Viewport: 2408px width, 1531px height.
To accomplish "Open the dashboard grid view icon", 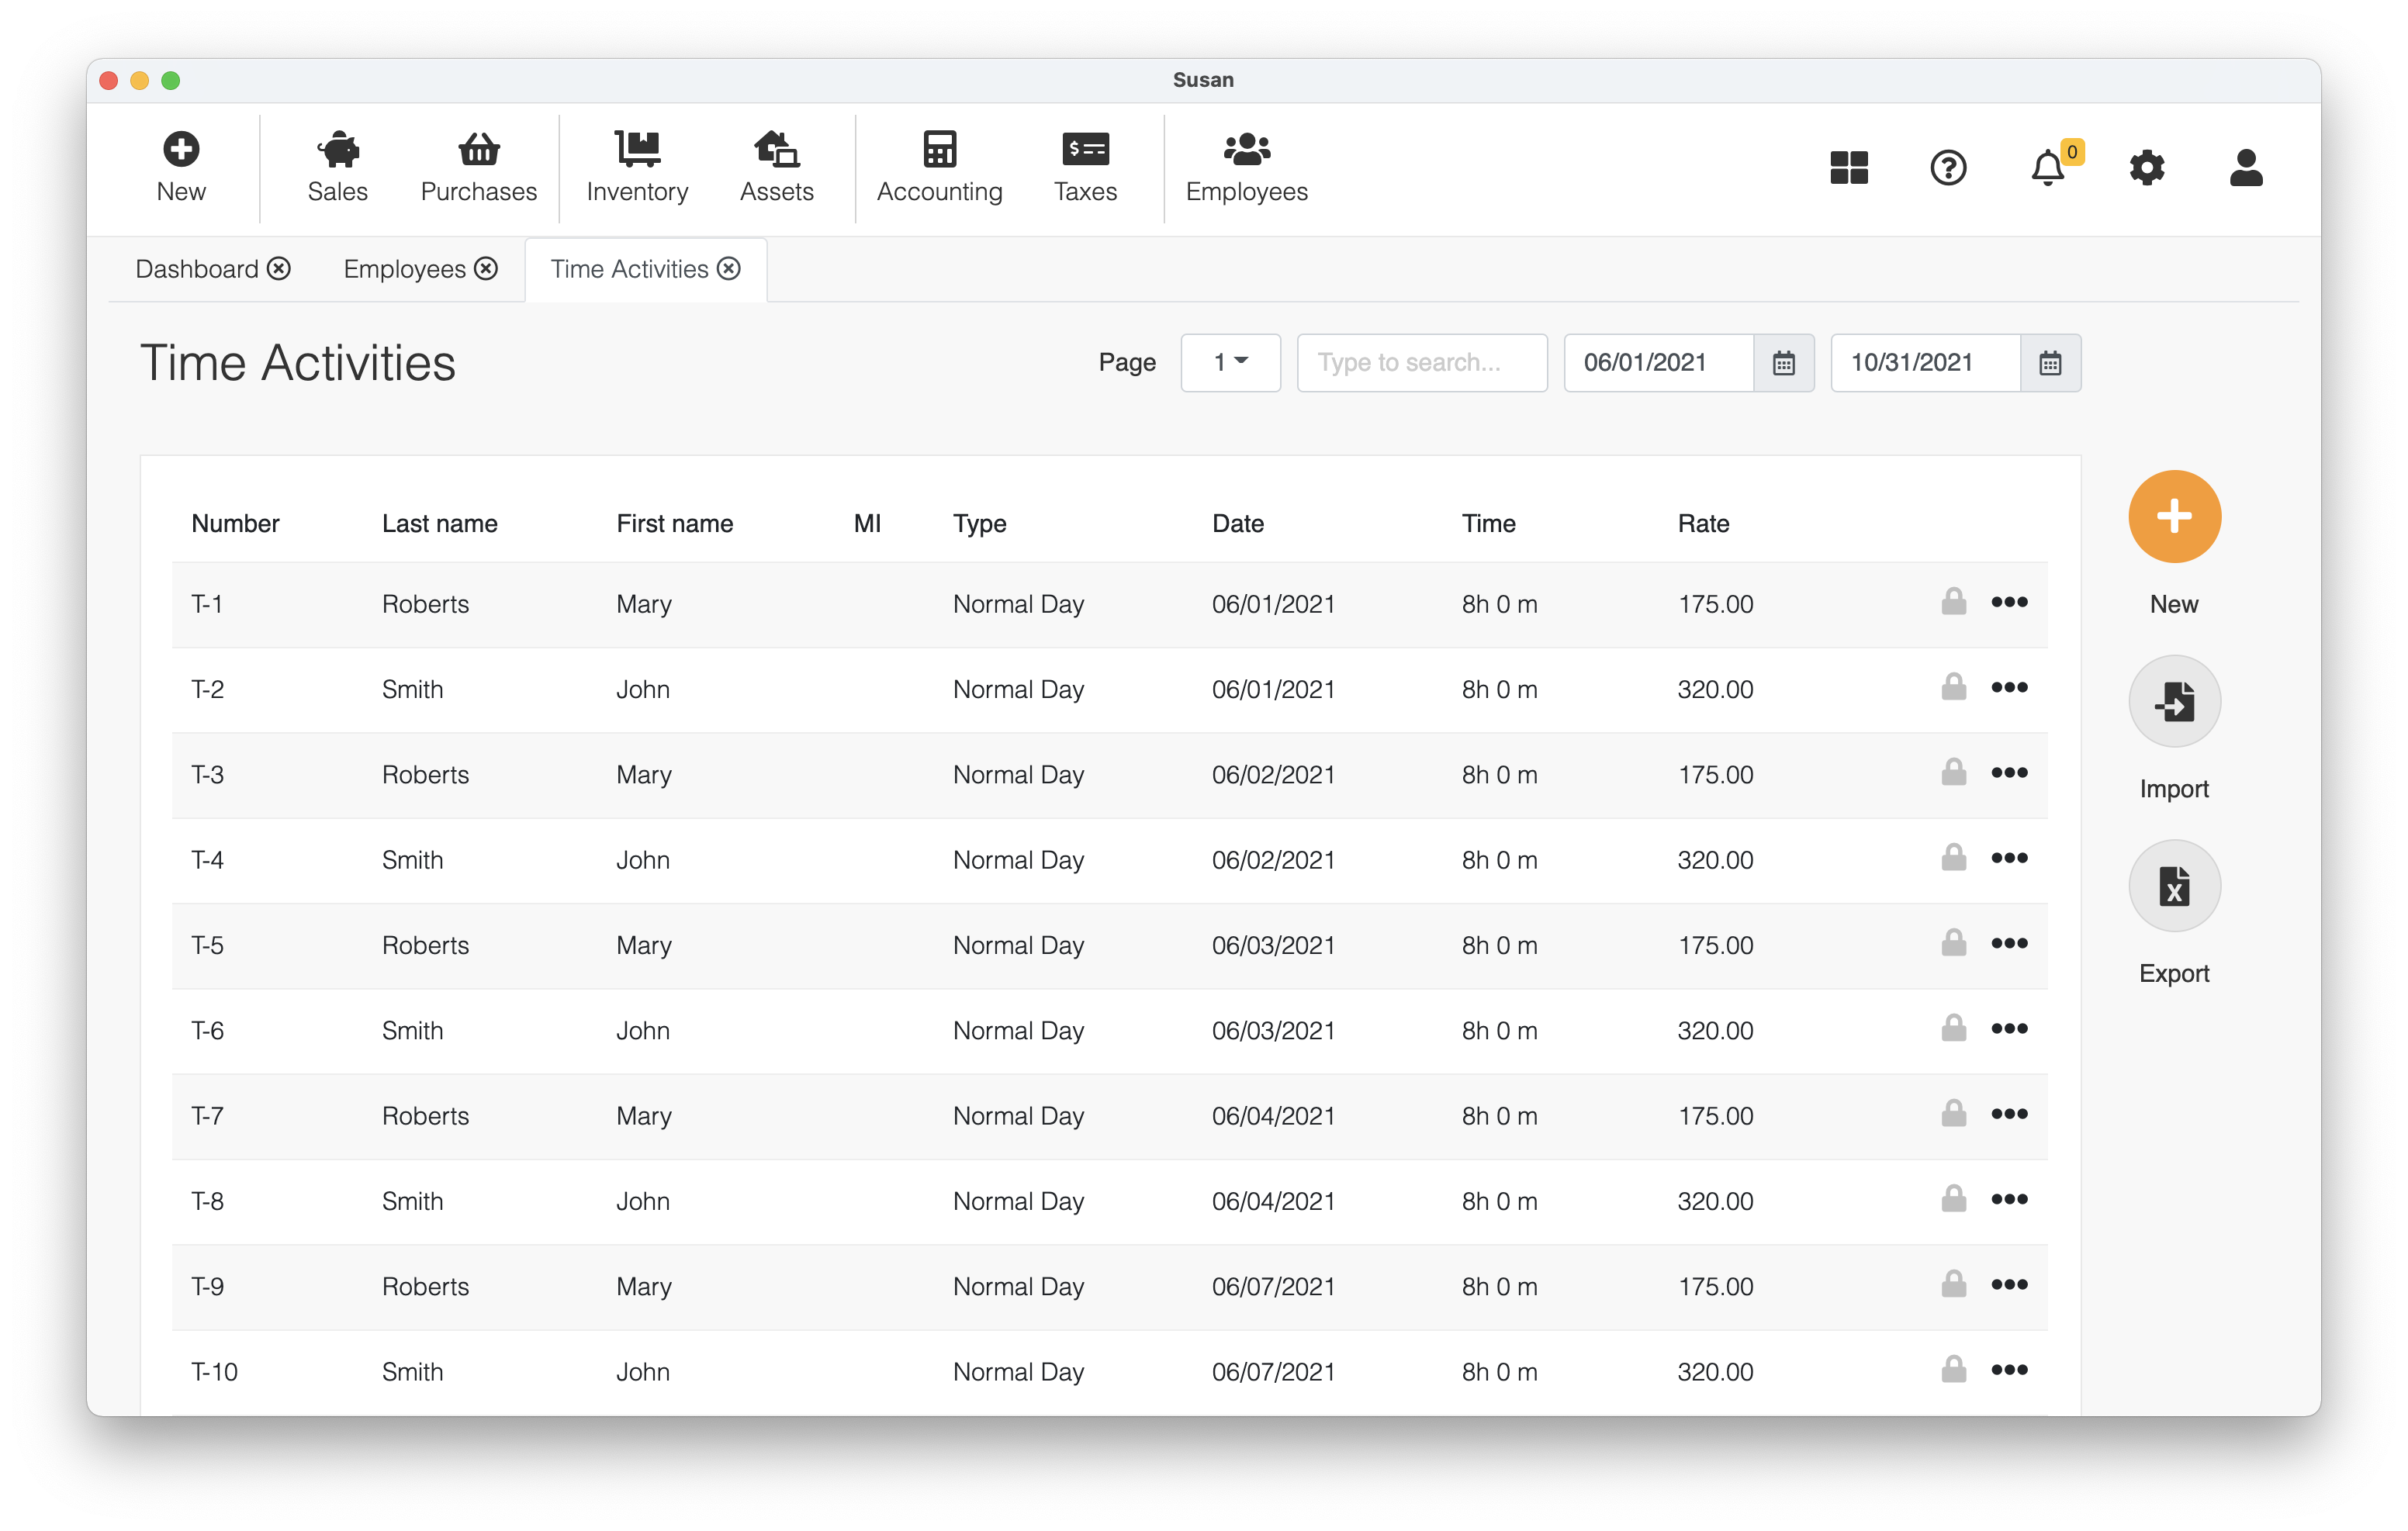I will tap(1849, 167).
